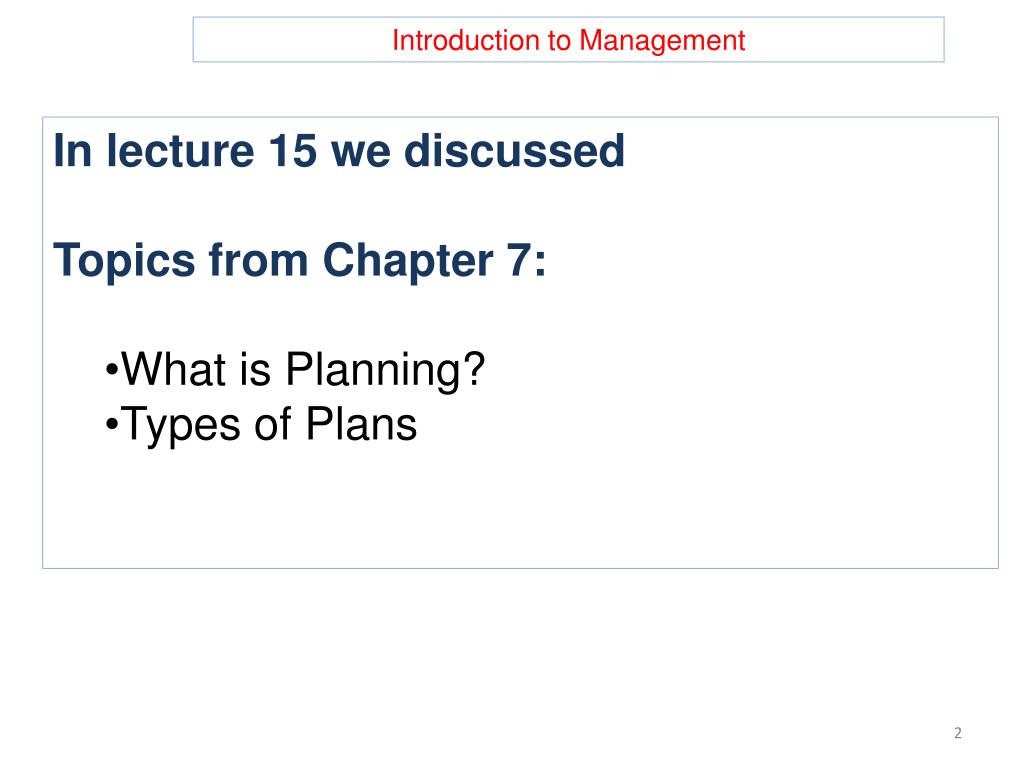Click the word 'lecture' in the heading
The width and height of the screenshot is (1024, 768).
point(180,151)
